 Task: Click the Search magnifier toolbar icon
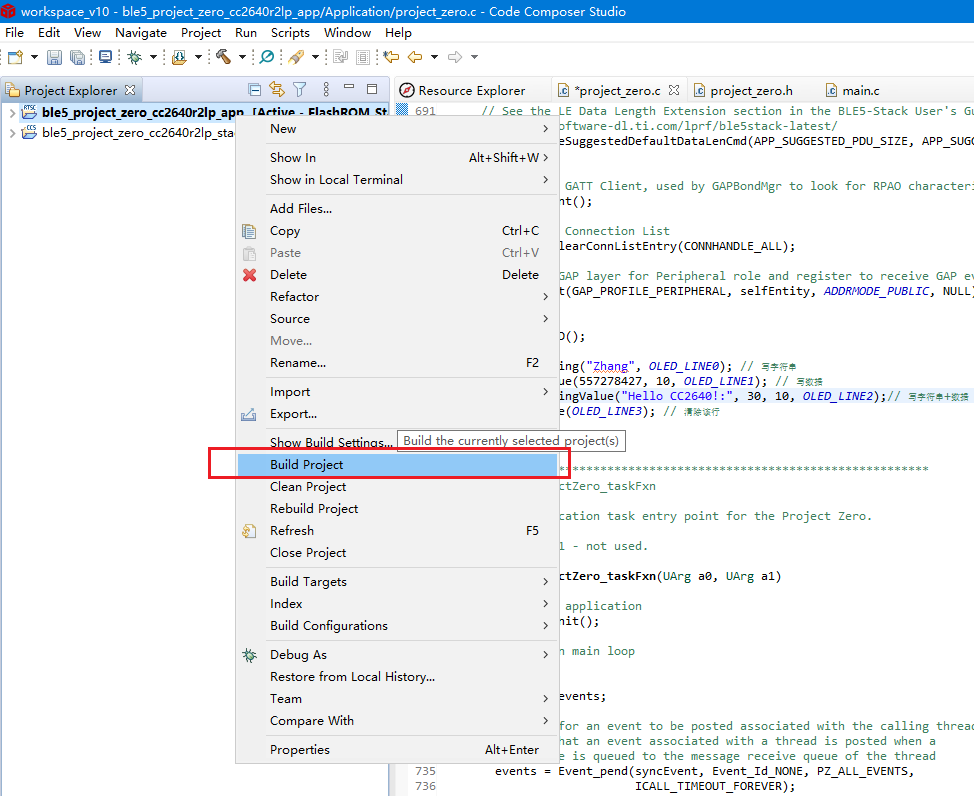point(267,57)
